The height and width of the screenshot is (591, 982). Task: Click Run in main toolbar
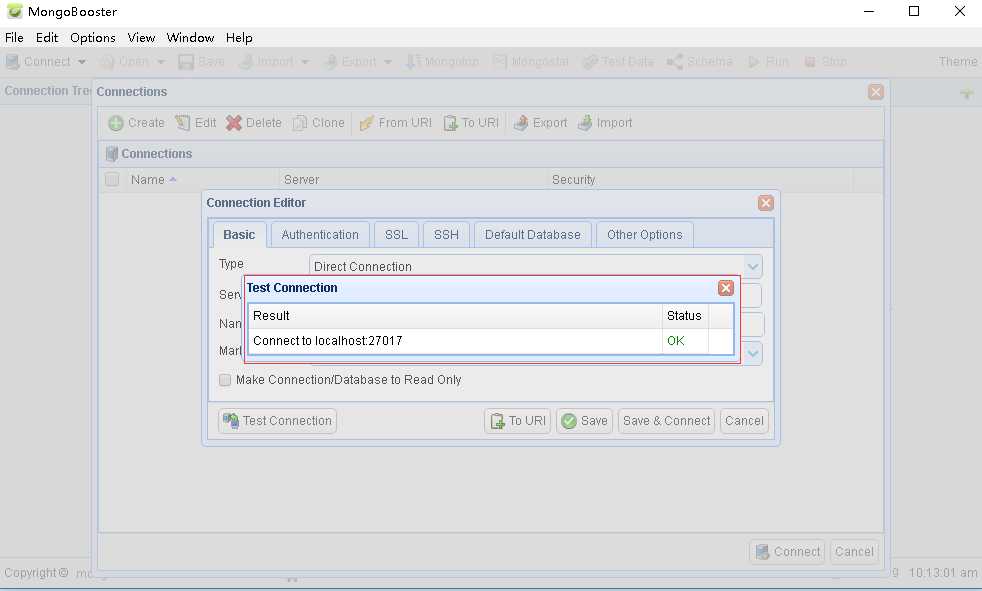pyautogui.click(x=768, y=61)
